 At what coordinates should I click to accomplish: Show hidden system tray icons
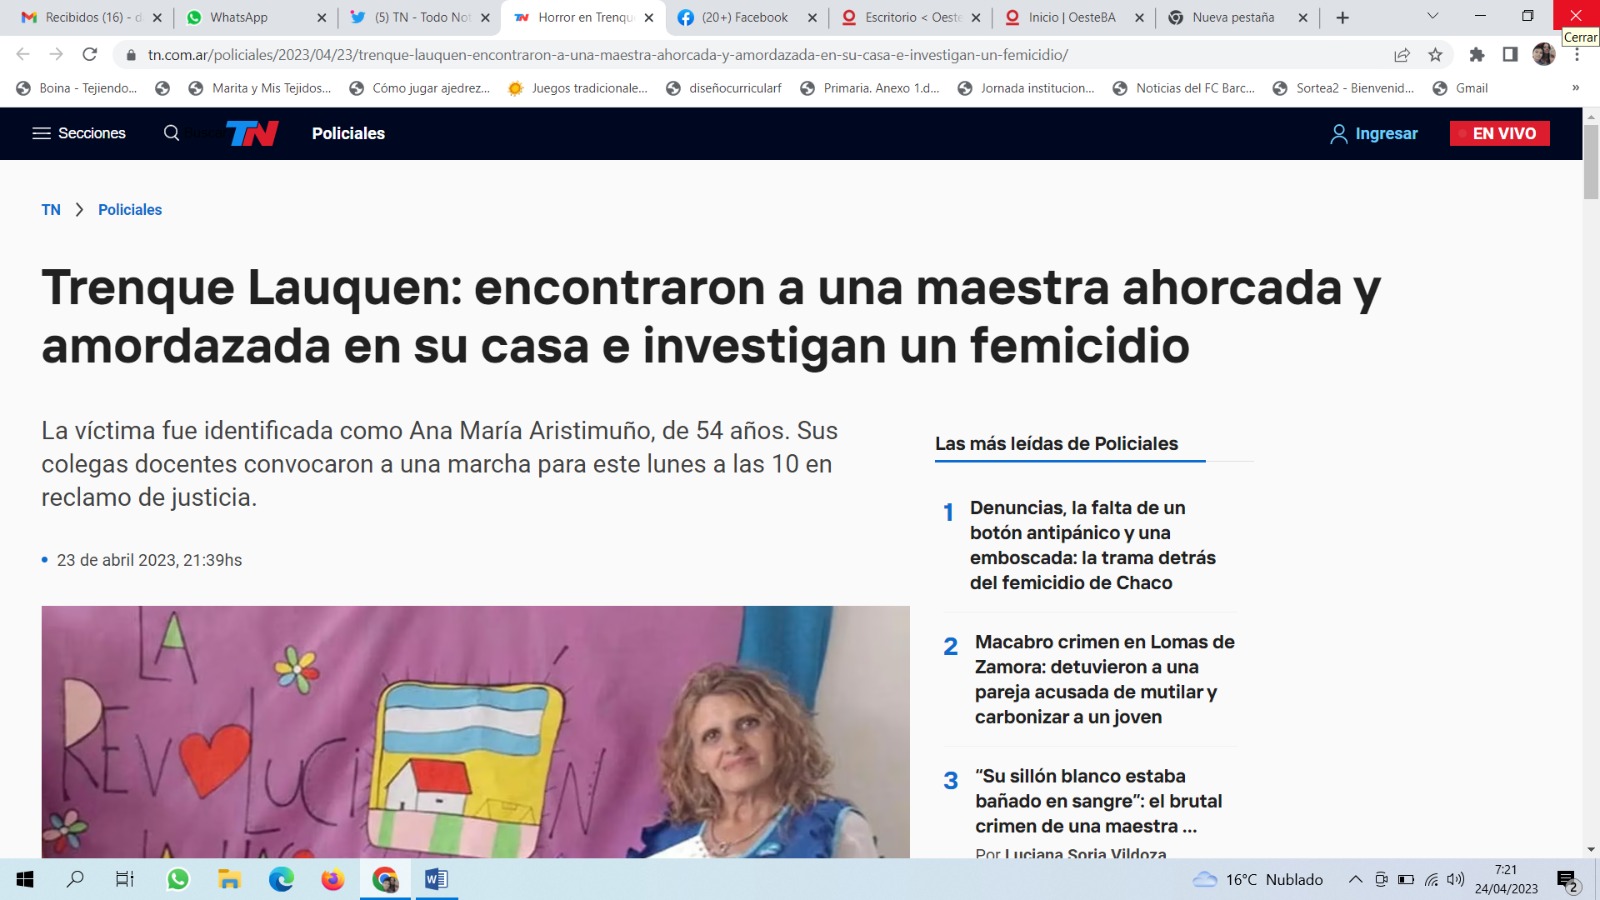(x=1355, y=879)
